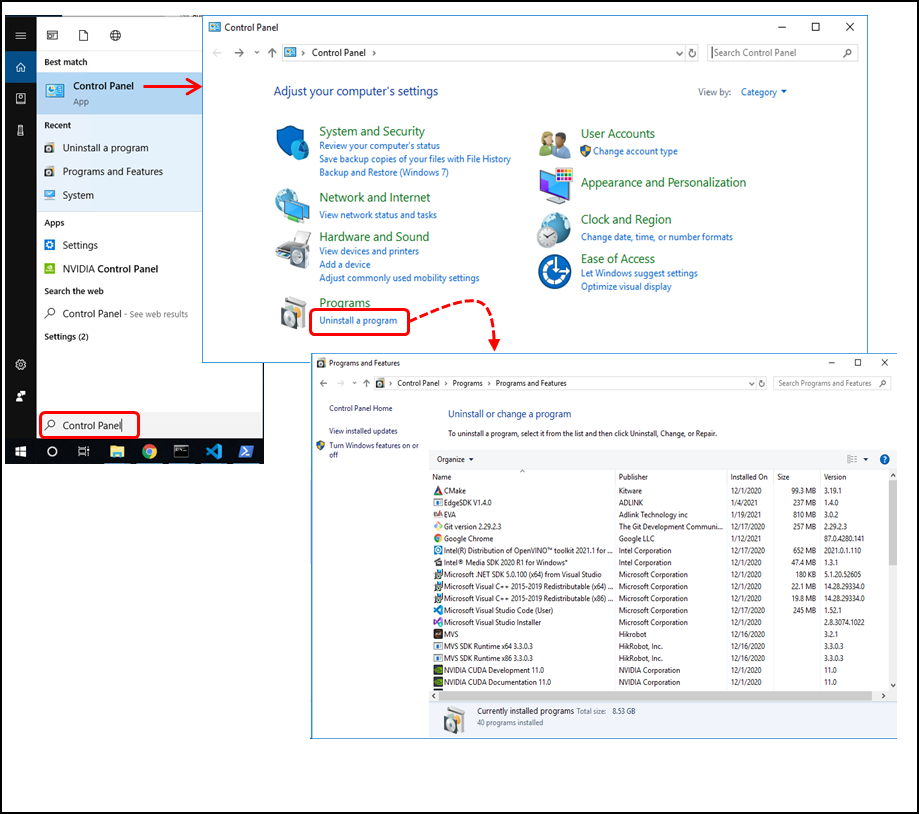Select the User Accounts people icon
The image size is (919, 814).
(554, 144)
